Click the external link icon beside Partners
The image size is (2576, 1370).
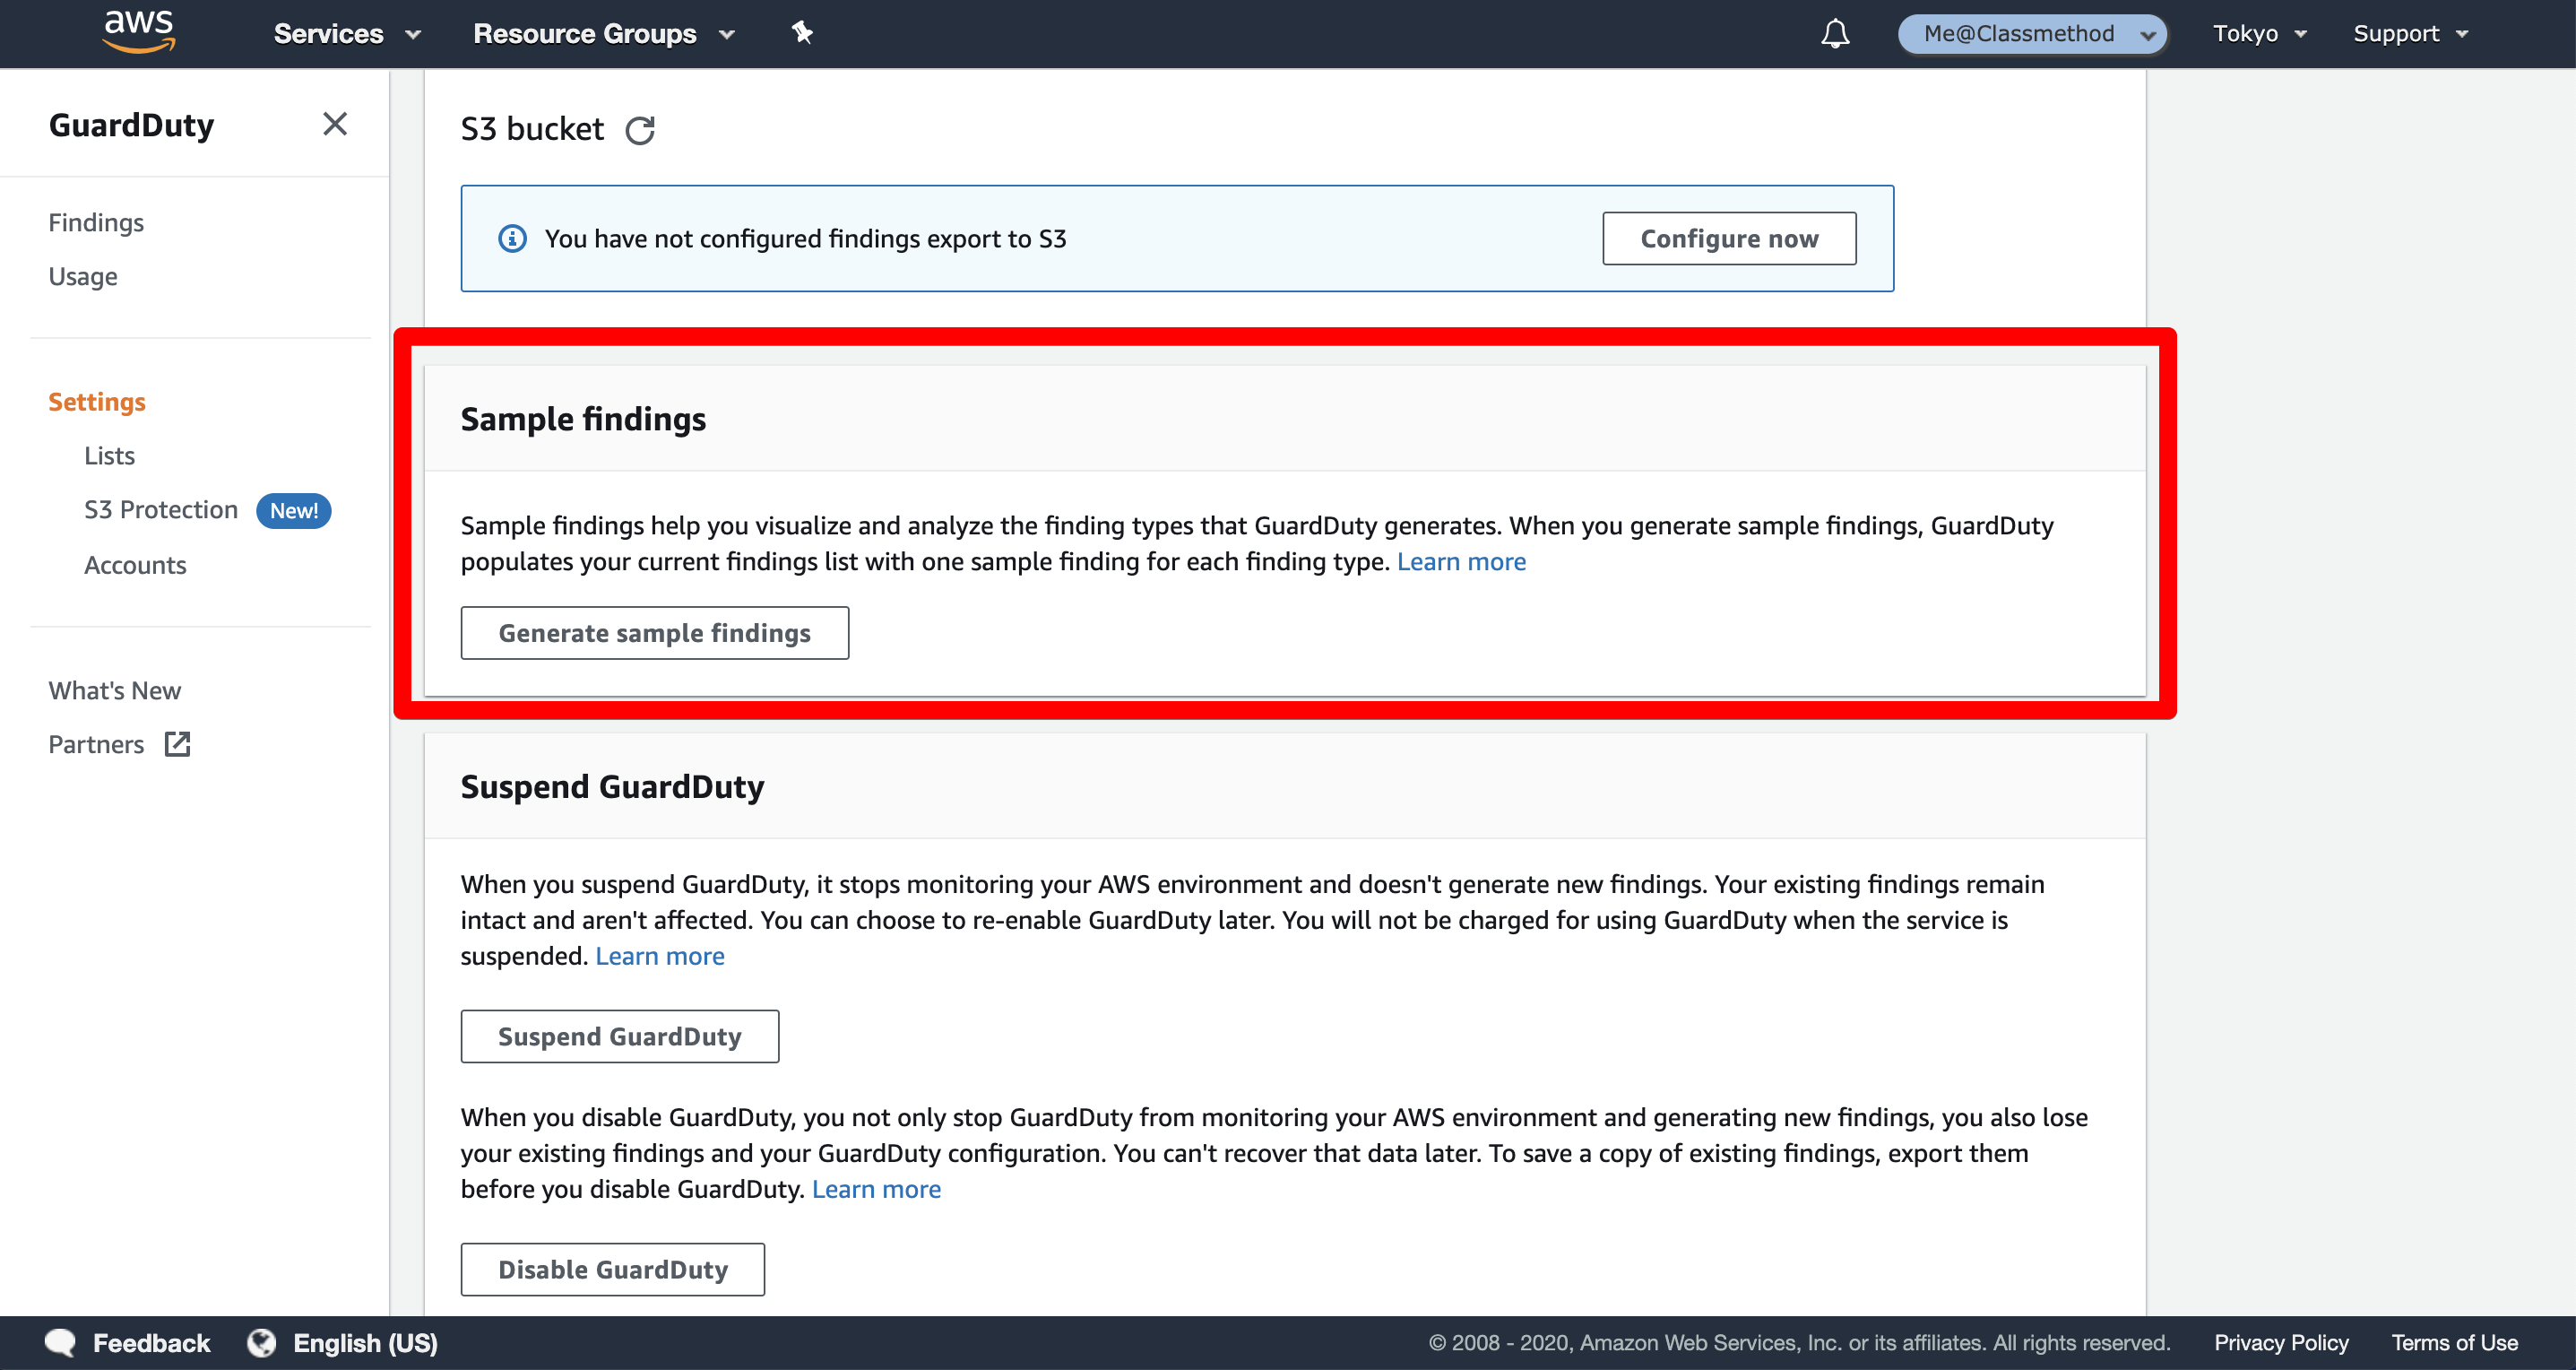tap(177, 744)
